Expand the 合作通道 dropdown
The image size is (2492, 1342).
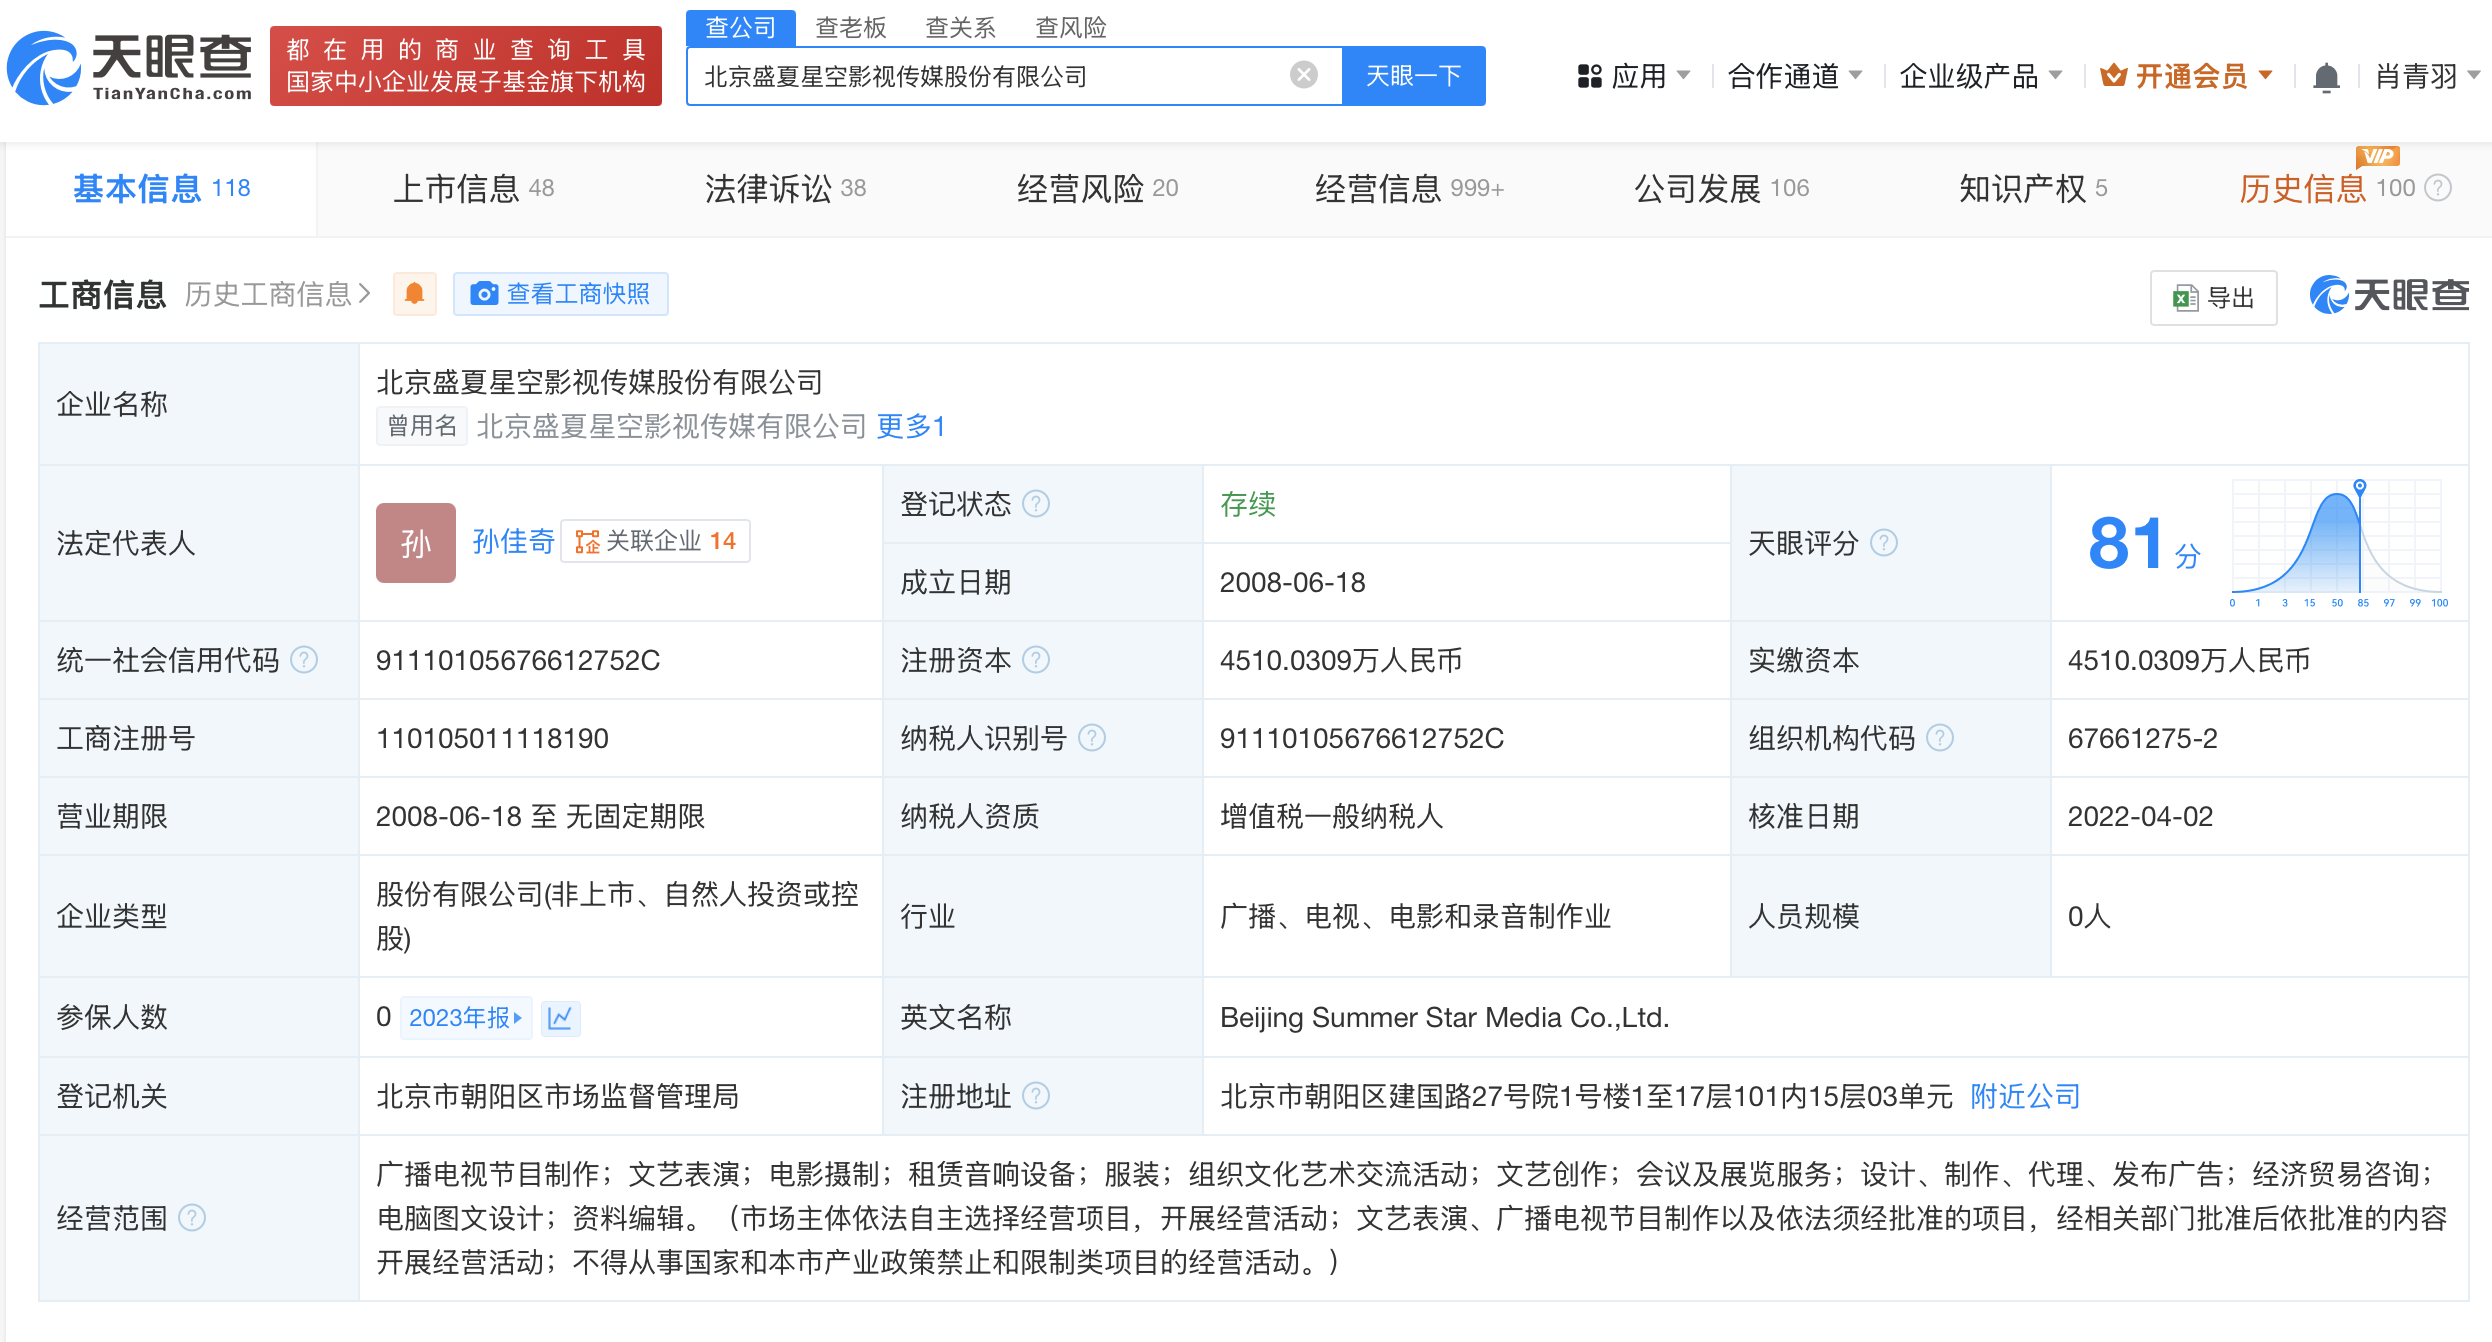pyautogui.click(x=1794, y=76)
